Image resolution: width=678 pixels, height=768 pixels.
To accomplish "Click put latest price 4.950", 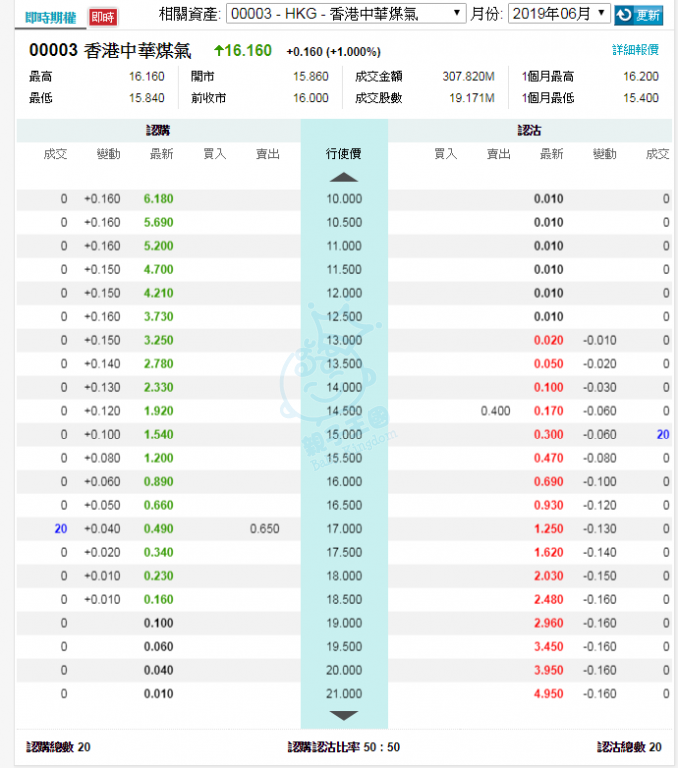I will (x=548, y=694).
